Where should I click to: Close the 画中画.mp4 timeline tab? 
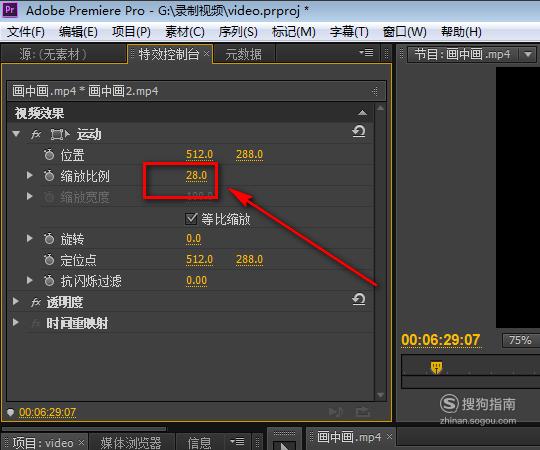point(389,436)
